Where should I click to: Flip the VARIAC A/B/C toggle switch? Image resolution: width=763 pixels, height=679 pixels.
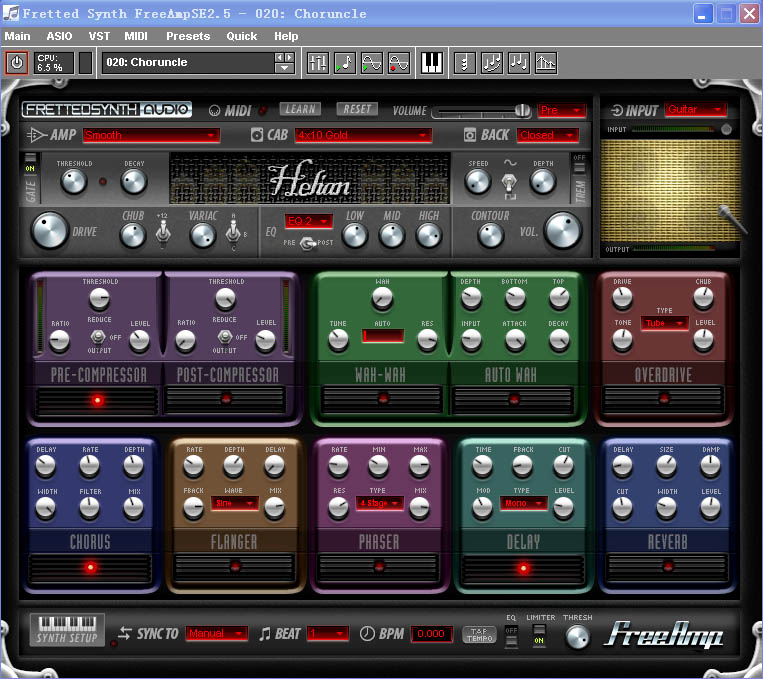coord(233,232)
